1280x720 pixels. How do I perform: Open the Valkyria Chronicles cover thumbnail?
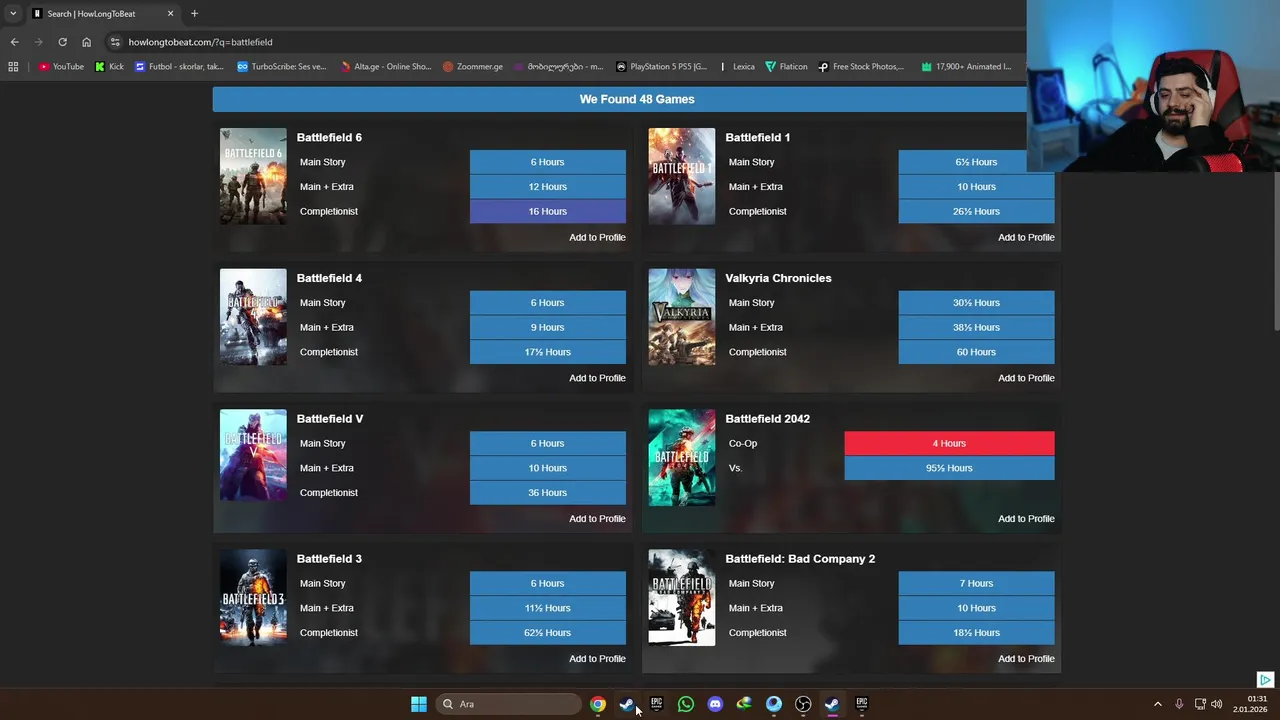[x=682, y=317]
